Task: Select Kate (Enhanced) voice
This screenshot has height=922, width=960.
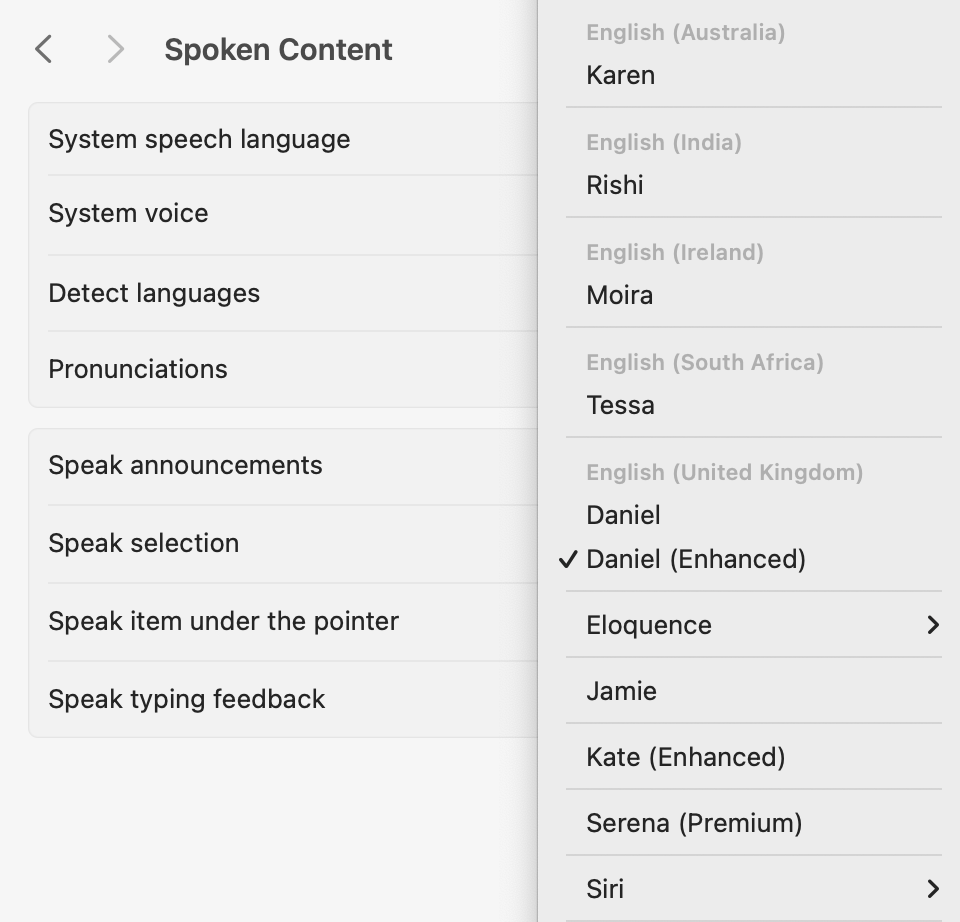Action: coord(686,757)
